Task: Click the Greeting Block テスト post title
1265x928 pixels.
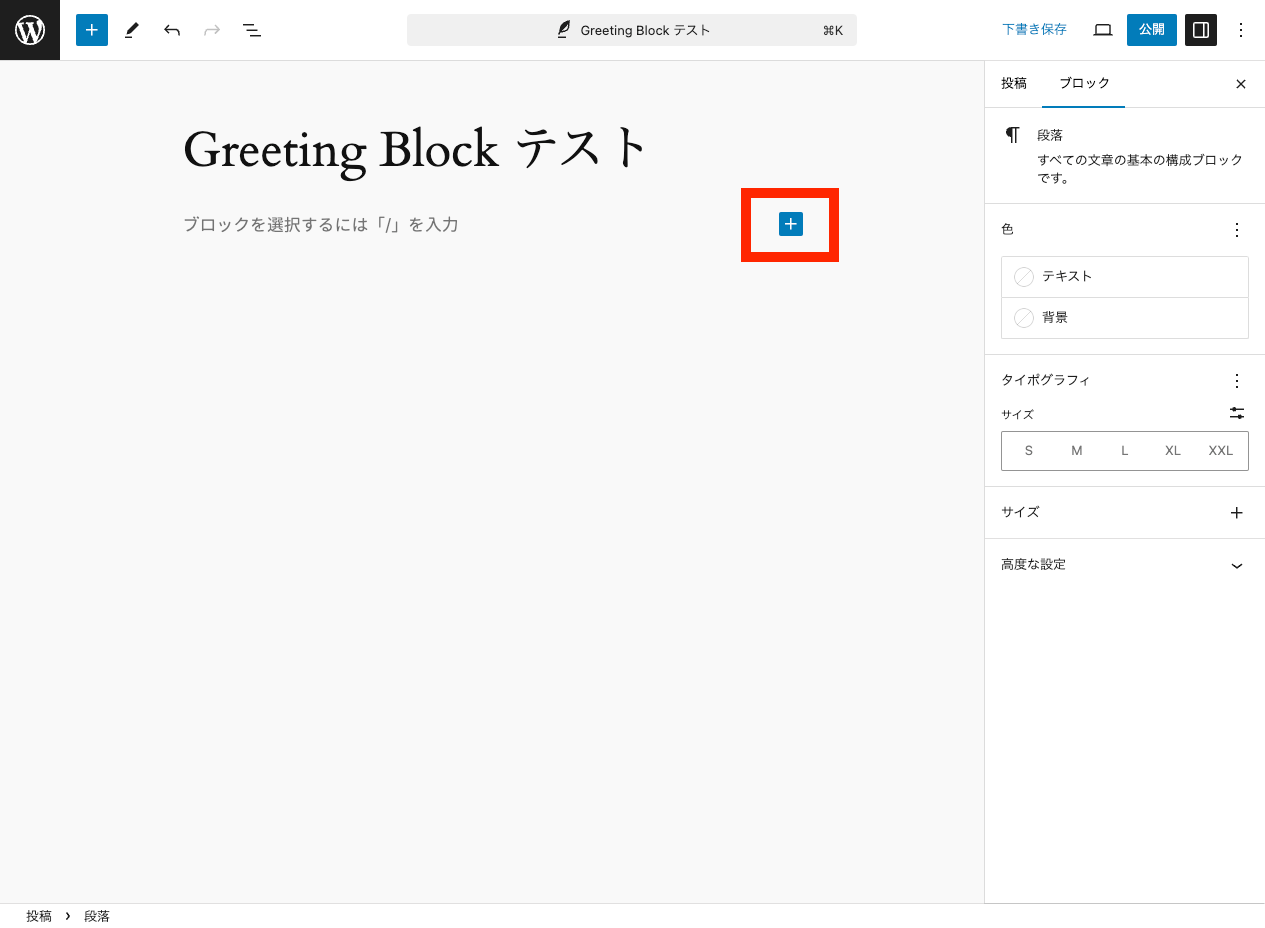Action: [416, 148]
